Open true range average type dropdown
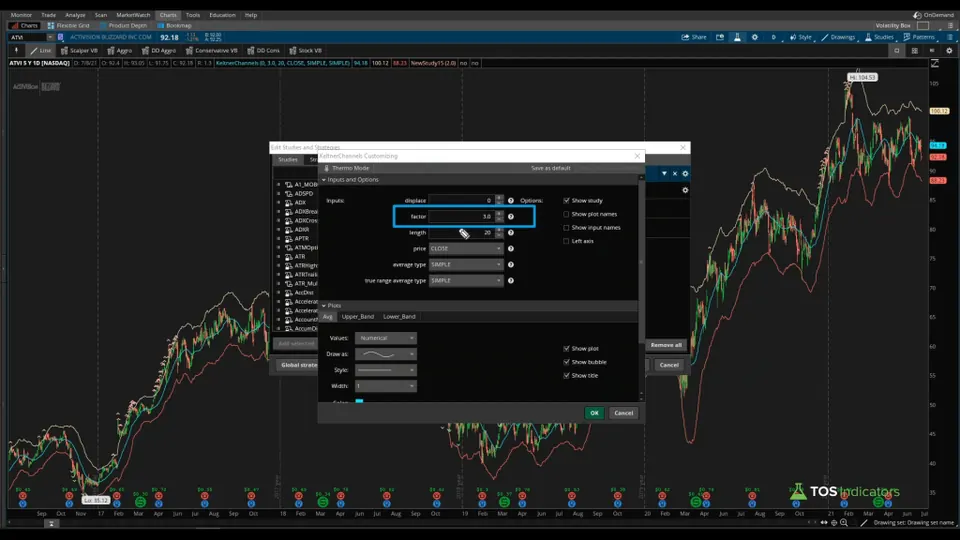960x540 pixels. [x=466, y=280]
